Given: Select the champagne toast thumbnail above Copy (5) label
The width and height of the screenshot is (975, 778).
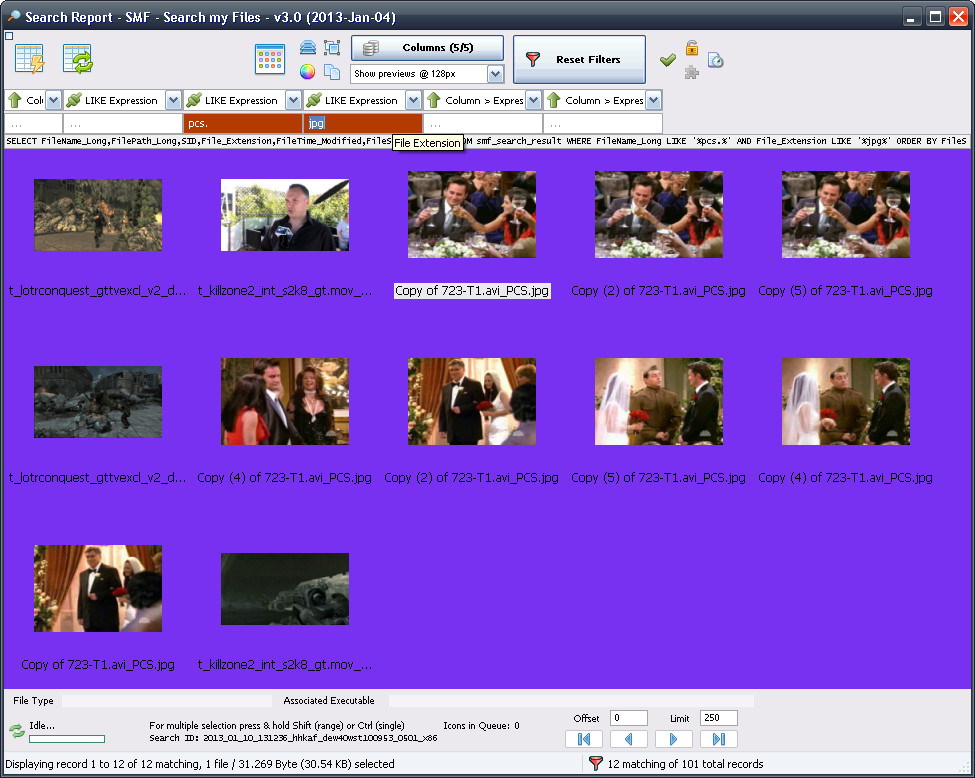Looking at the screenshot, I should pos(846,215).
